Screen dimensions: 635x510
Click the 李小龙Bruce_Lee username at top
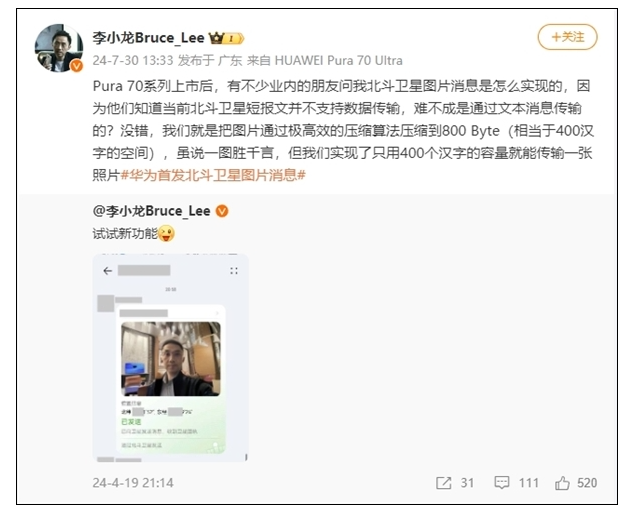[148, 38]
